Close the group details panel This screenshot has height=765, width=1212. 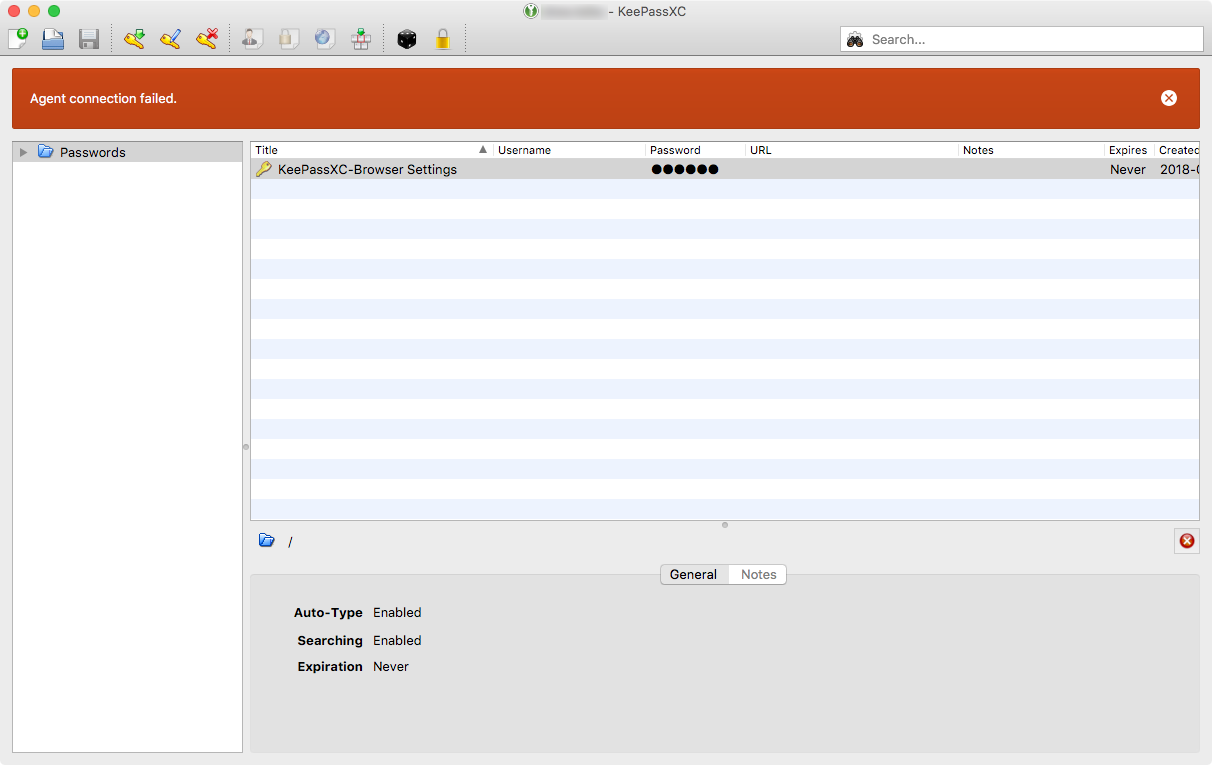(x=1187, y=541)
